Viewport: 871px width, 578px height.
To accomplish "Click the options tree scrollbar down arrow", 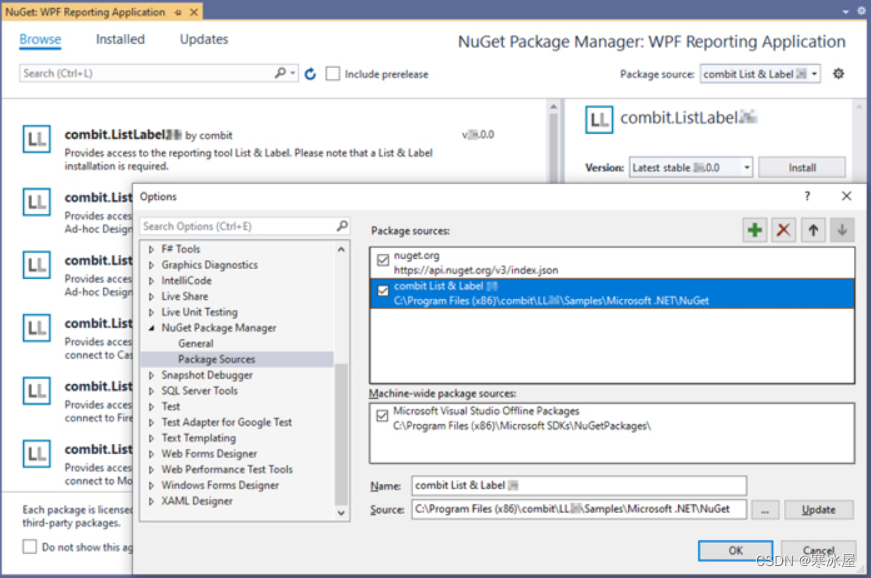I will click(341, 513).
